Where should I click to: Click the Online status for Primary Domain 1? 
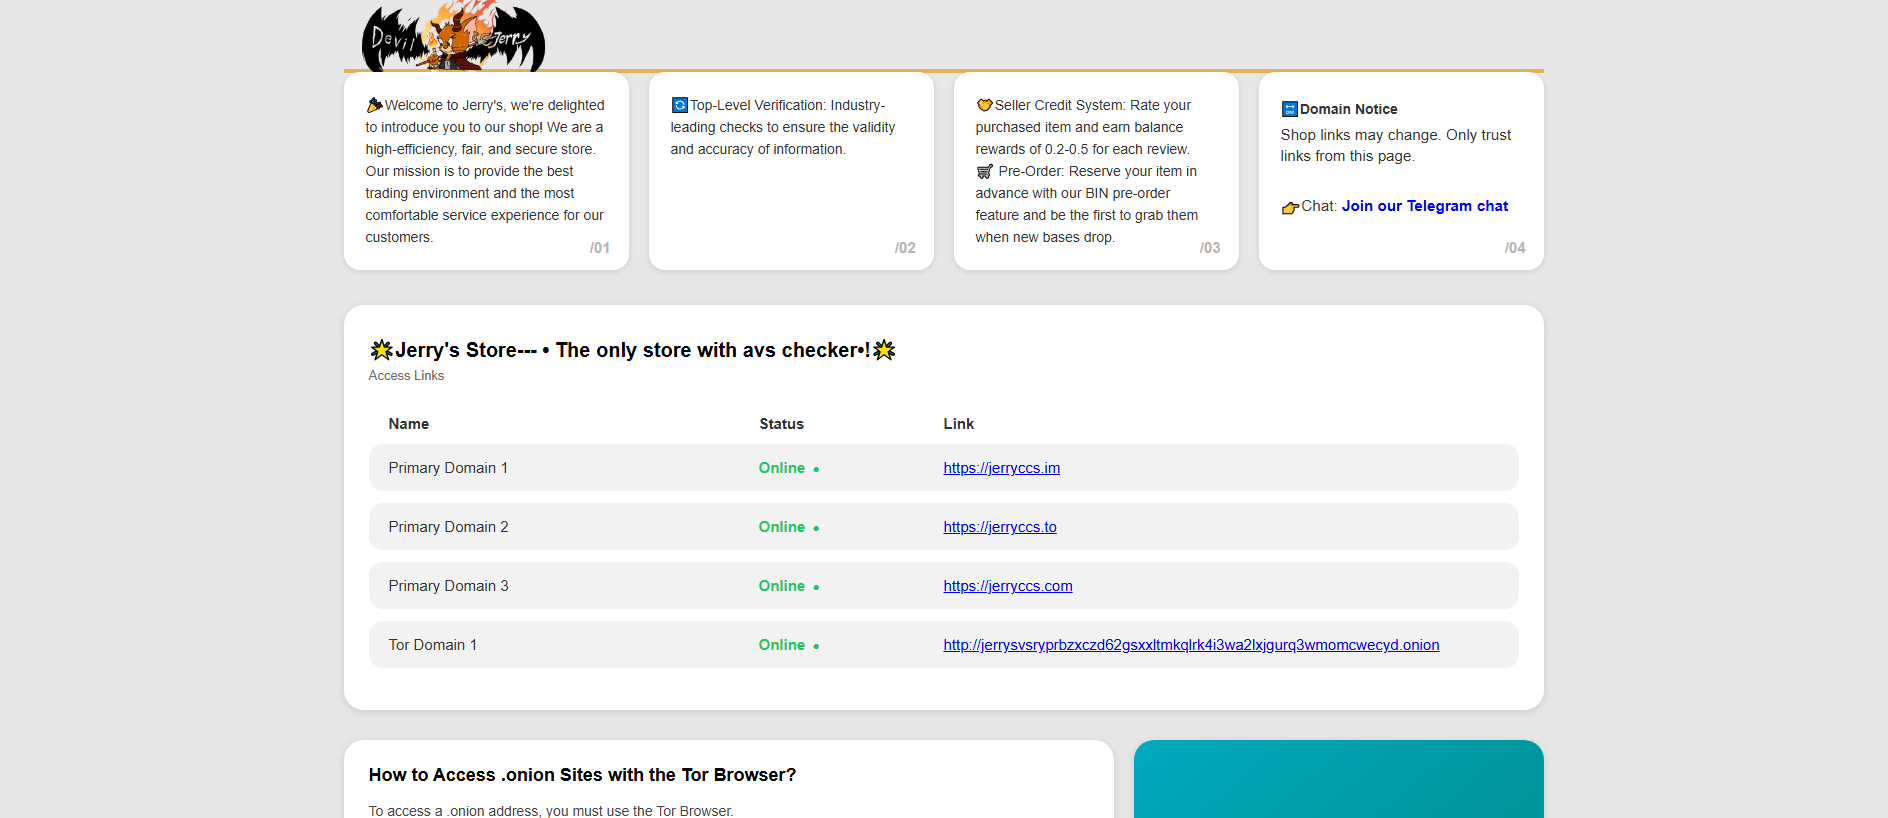coord(782,468)
